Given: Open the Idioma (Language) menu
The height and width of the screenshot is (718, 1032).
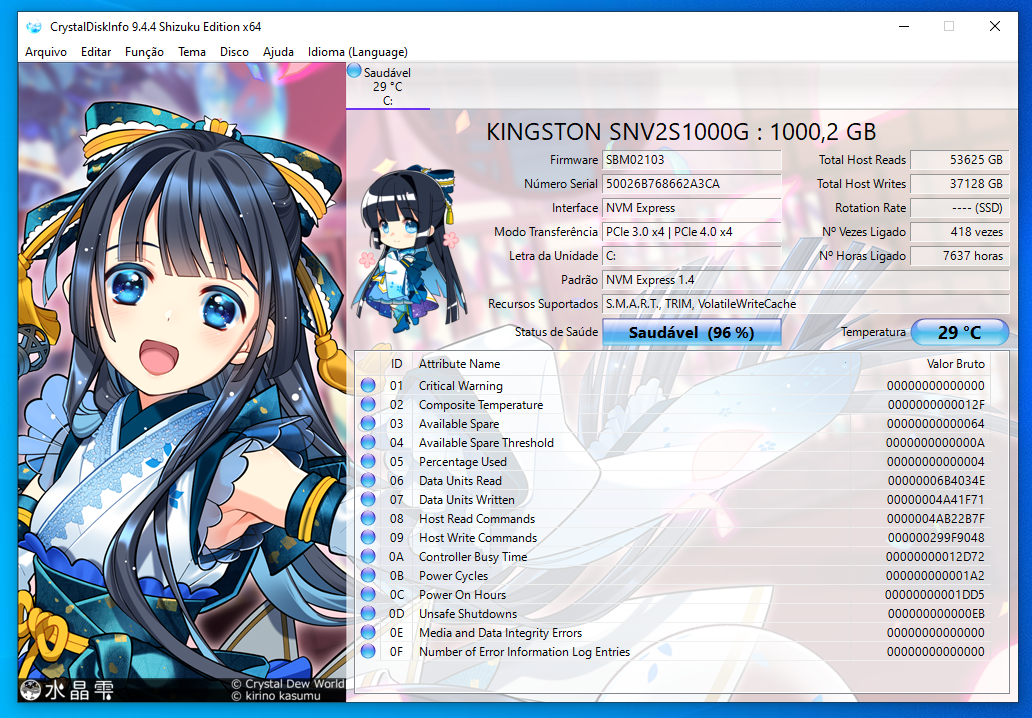Looking at the screenshot, I should (x=357, y=52).
